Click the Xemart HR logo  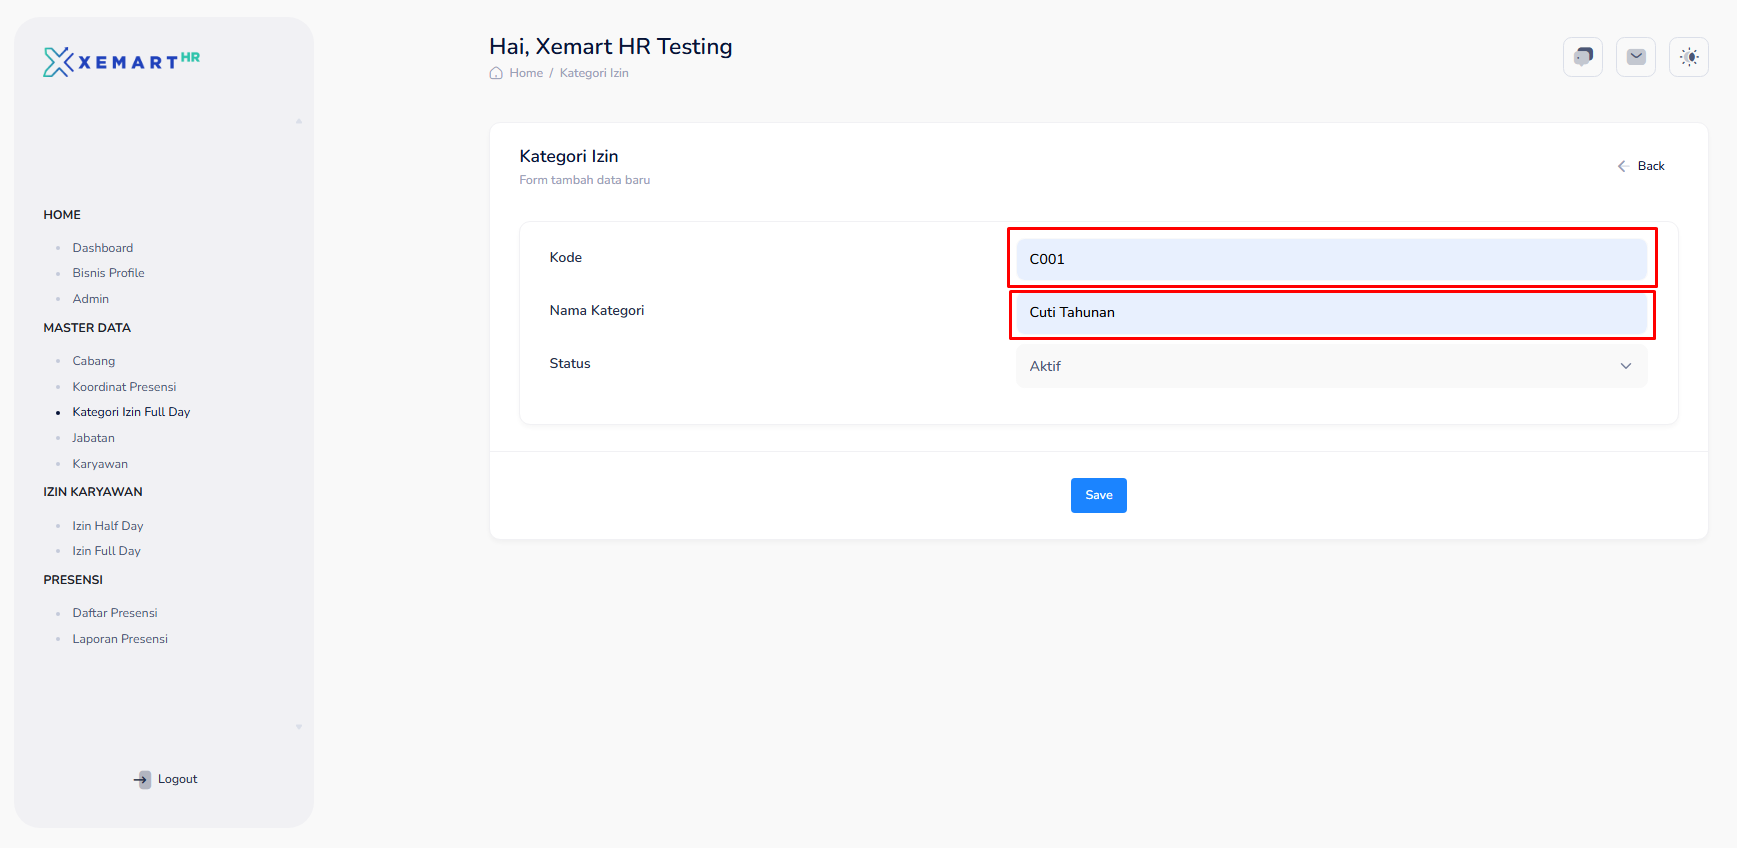coord(121,62)
